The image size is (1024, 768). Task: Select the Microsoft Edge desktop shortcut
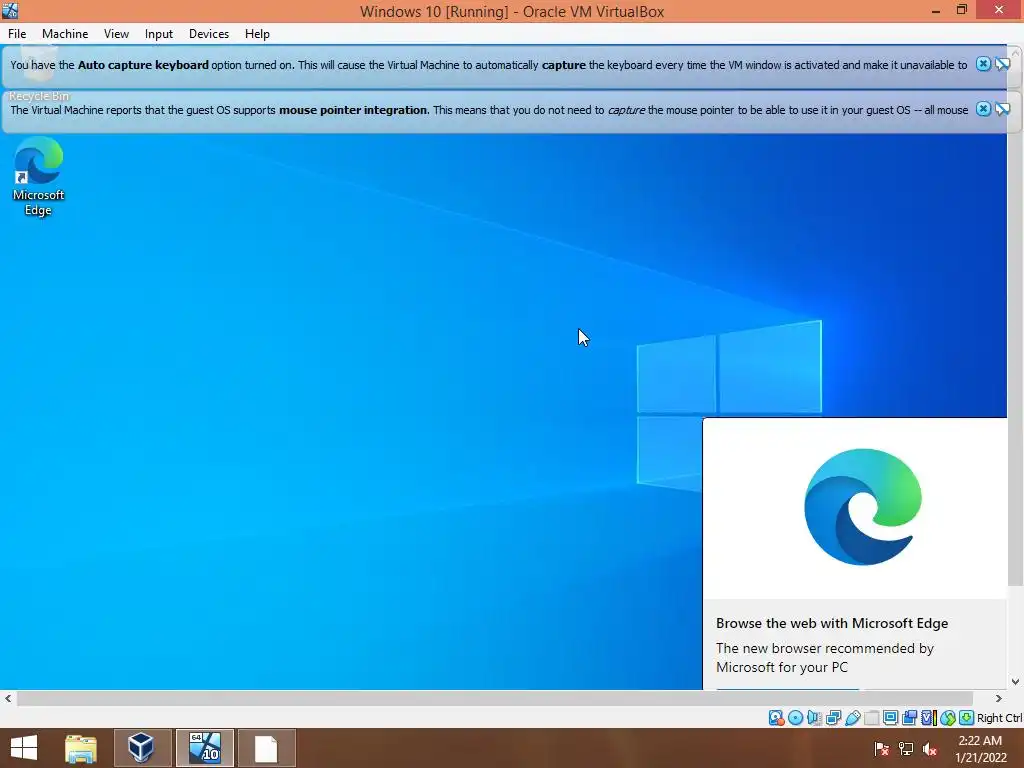(x=39, y=176)
